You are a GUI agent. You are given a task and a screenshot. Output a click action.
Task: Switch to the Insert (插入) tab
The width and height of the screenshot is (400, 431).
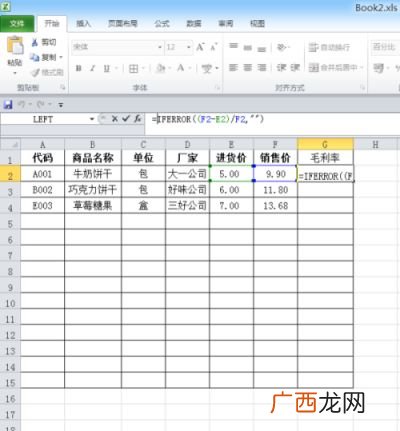(83, 23)
